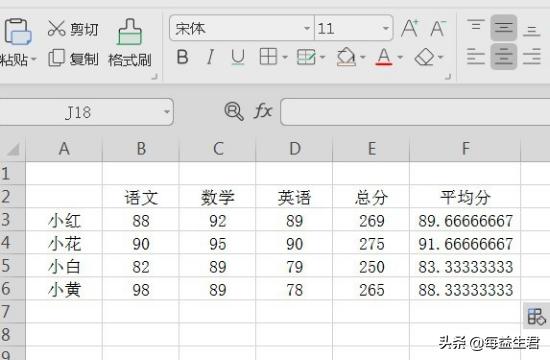Image resolution: width=550 pixels, height=360 pixels.
Task: Open the 宋体 font name dropdown
Action: click(x=307, y=28)
